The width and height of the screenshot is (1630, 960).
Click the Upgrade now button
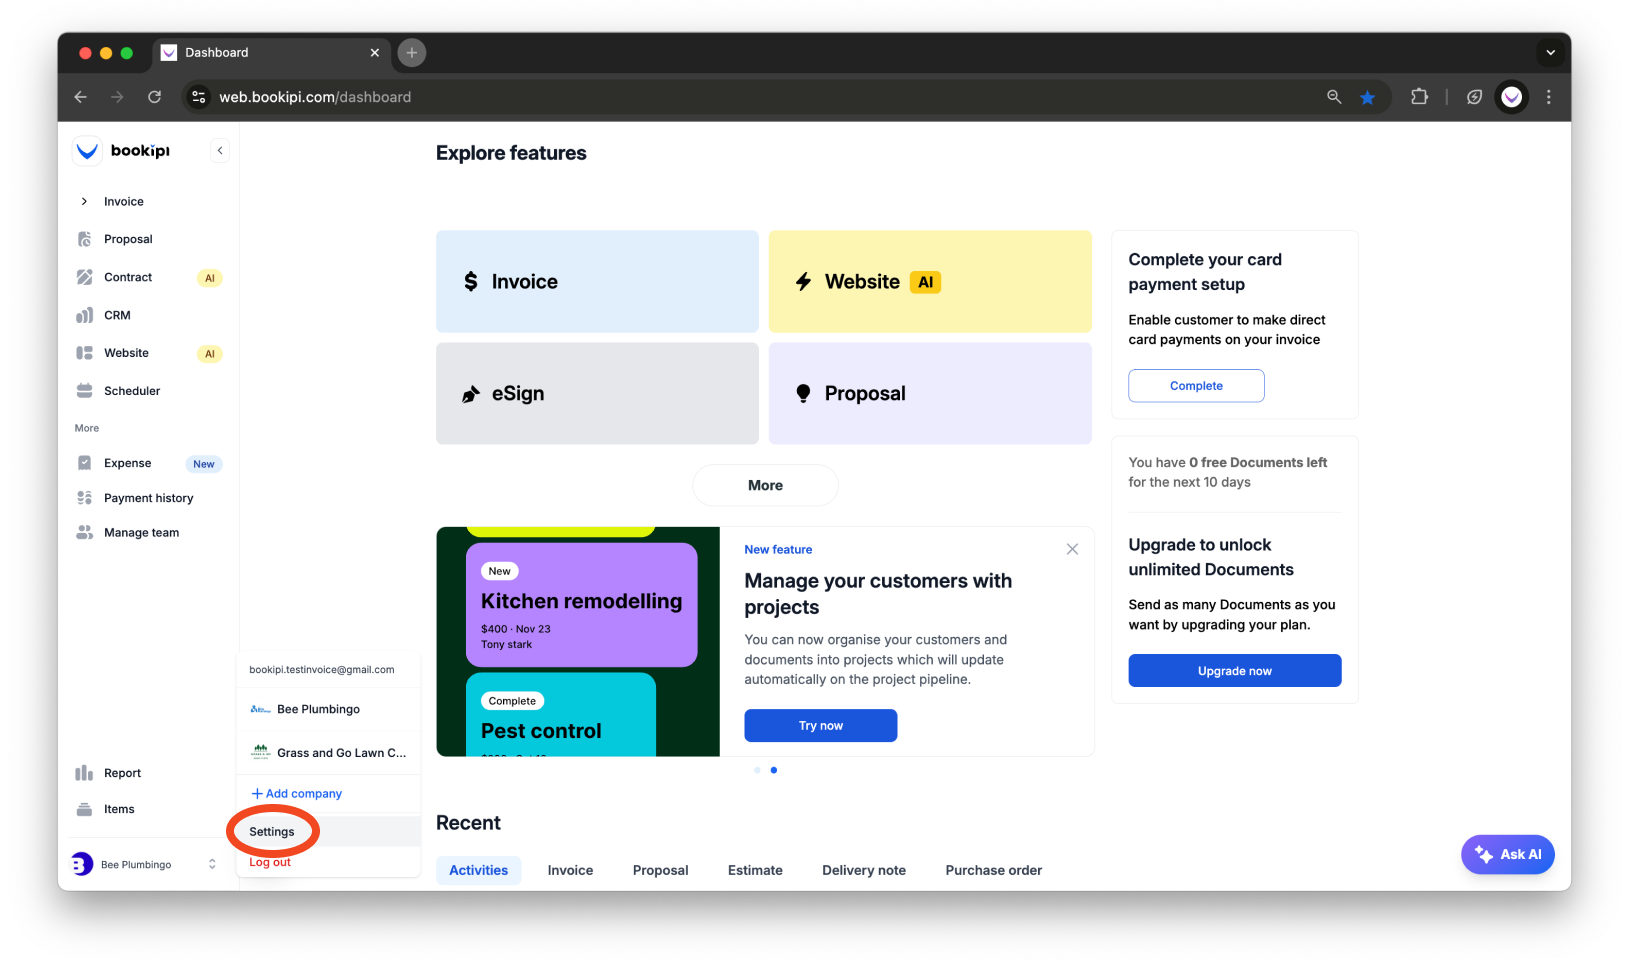(x=1234, y=670)
